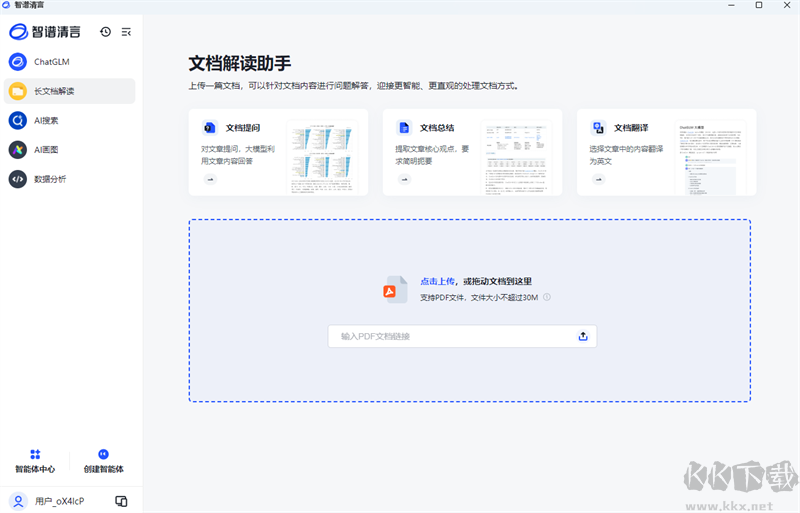The image size is (800, 513).
Task: Click the 文档提问 preview thumbnail
Action: (x=322, y=158)
